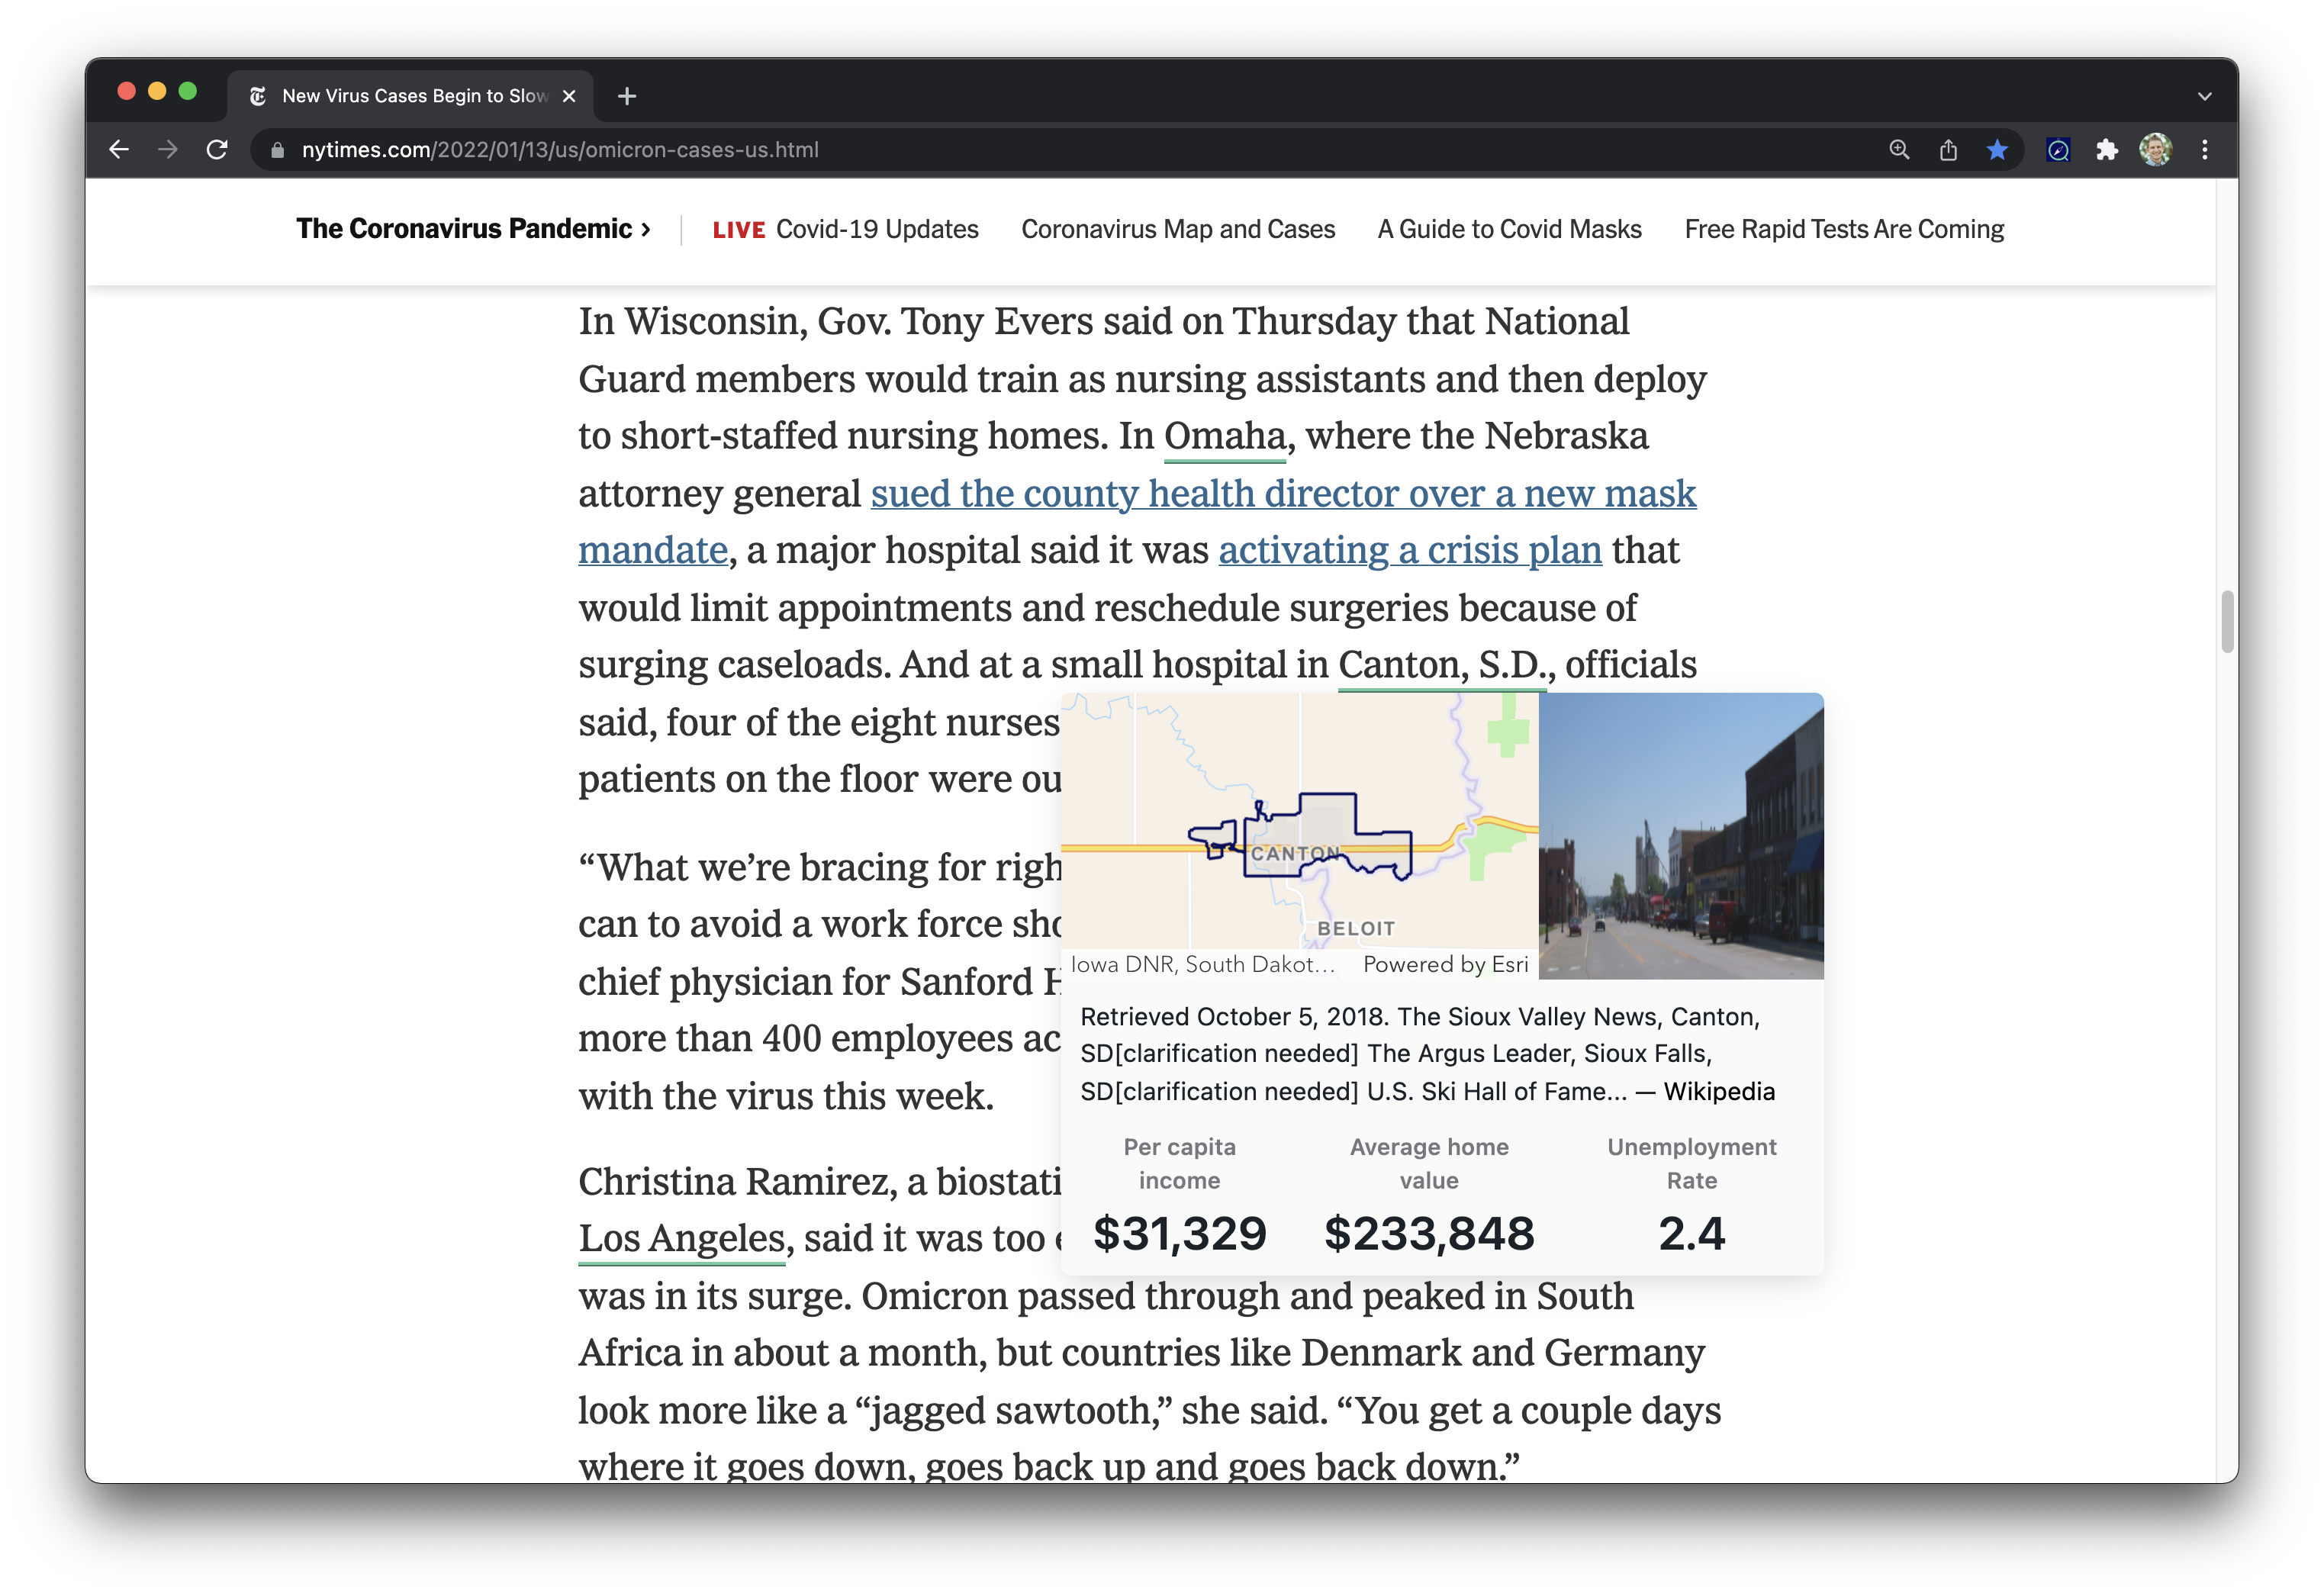This screenshot has width=2324, height=1596.
Task: Open the three-dot Chrome menu
Action: click(2205, 150)
